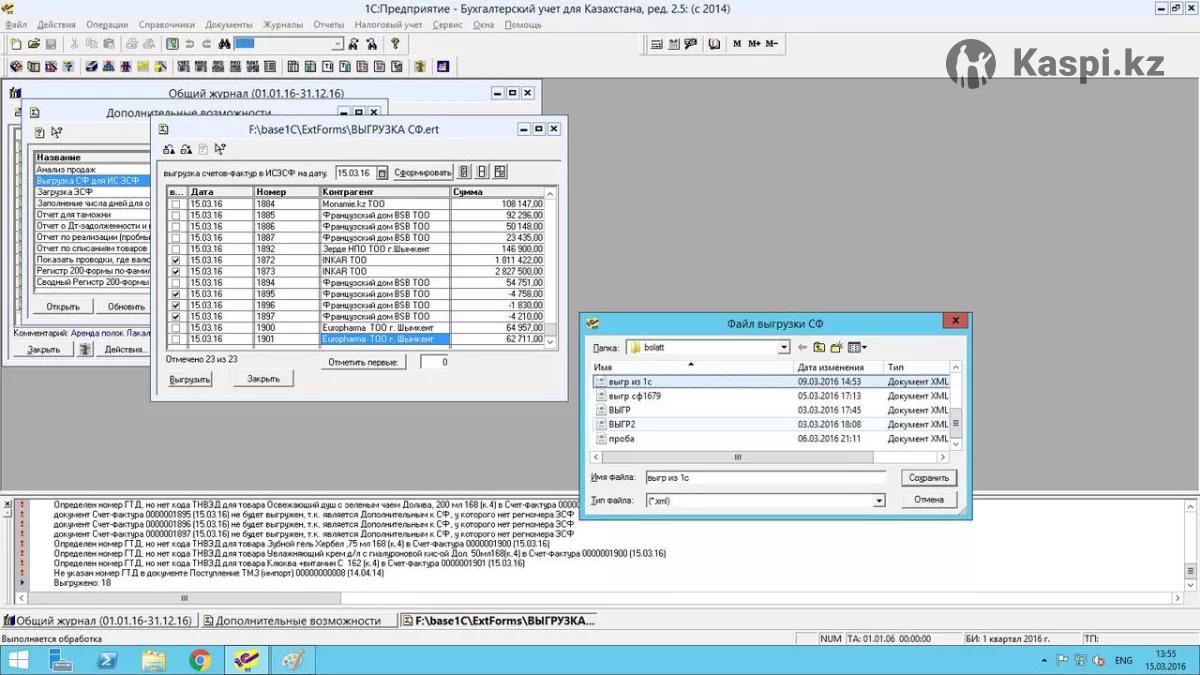Click the Print toolbar icon
Screen dimensions: 1200x675
tap(132, 44)
